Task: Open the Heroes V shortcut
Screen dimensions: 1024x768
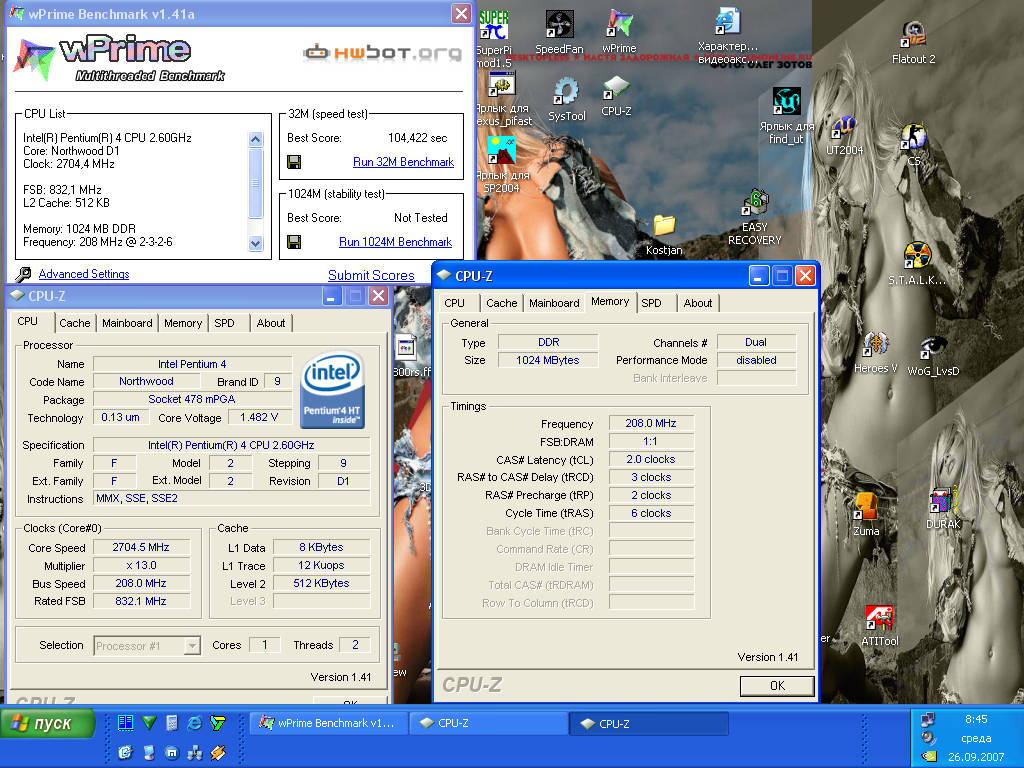Action: pyautogui.click(x=876, y=344)
